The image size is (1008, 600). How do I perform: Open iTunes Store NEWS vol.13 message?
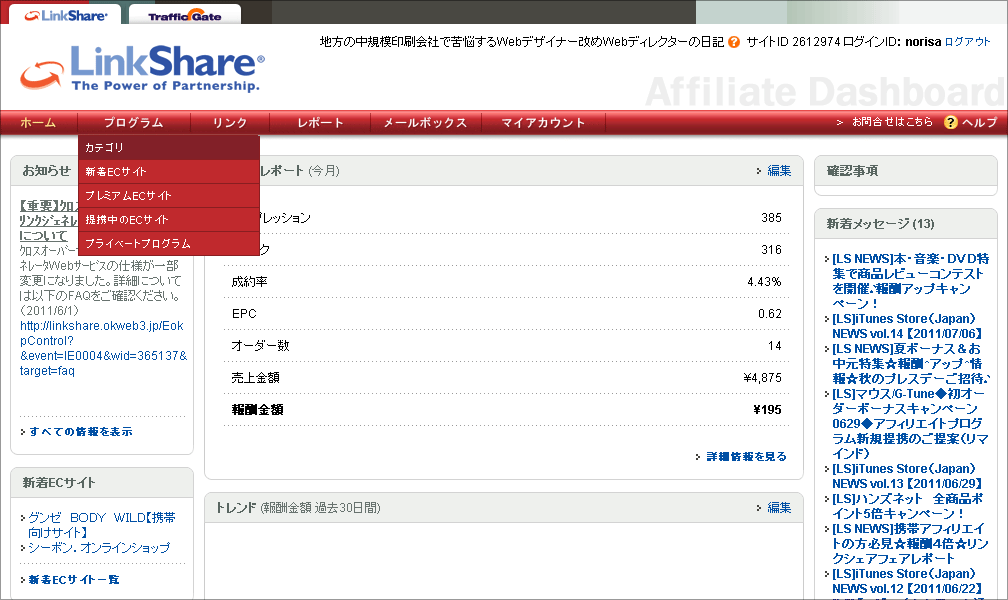coord(907,476)
